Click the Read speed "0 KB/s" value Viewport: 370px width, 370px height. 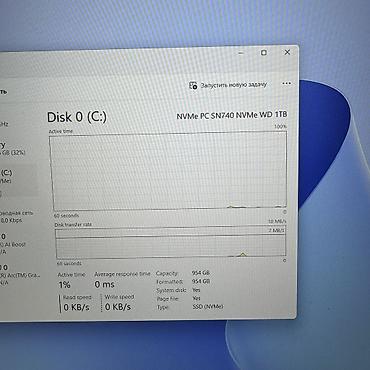coord(76,307)
